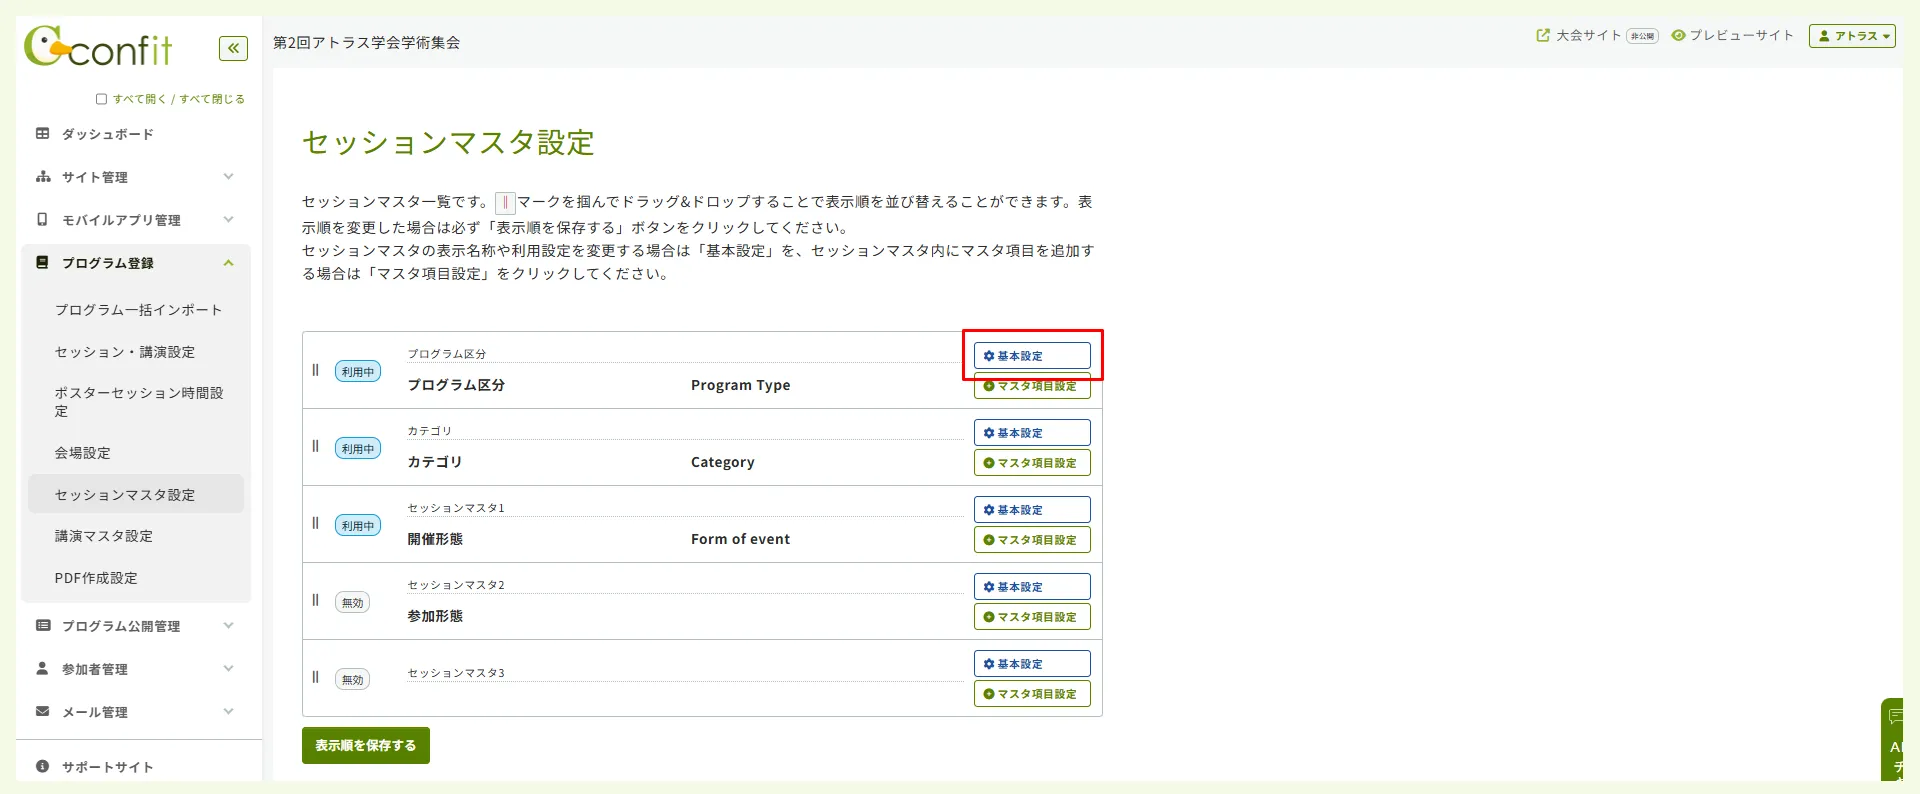Click the Confit logo
The height and width of the screenshot is (794, 1920).
point(98,47)
